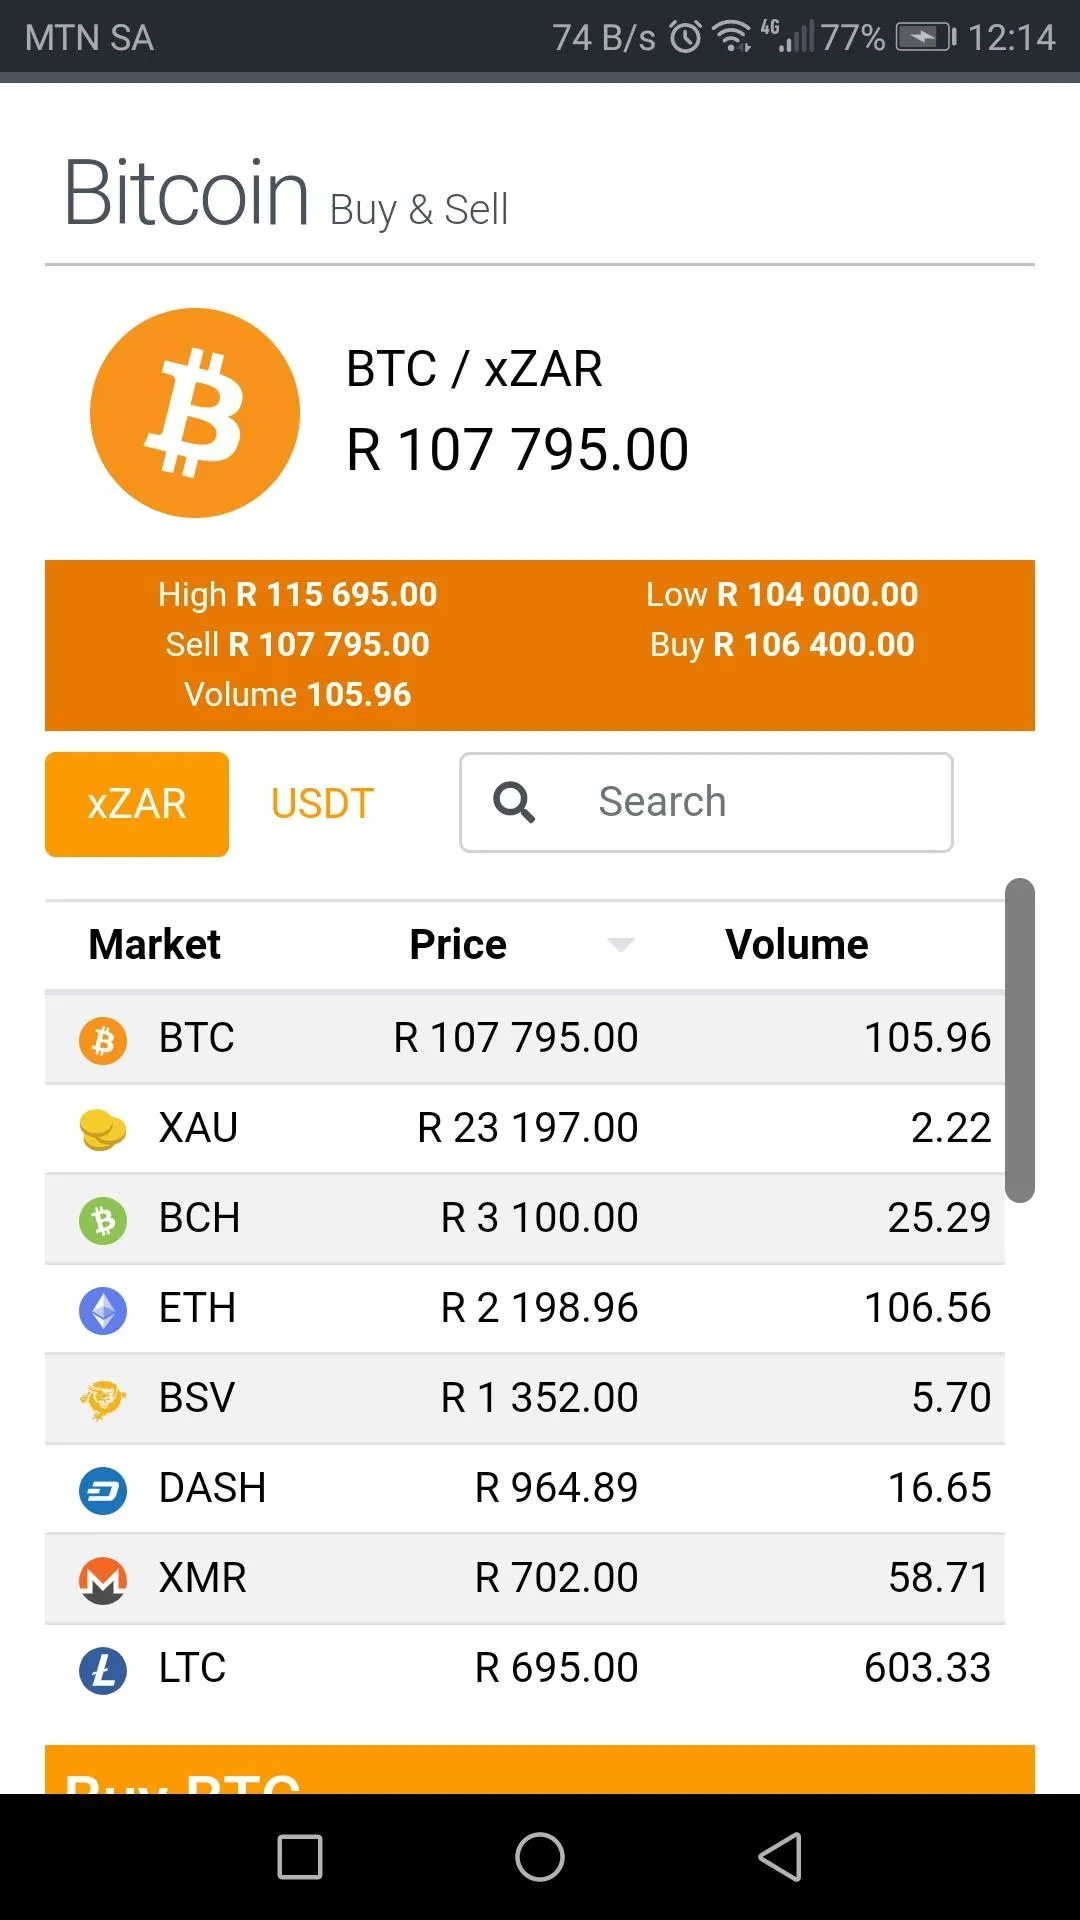Click the blue DASH coin icon
This screenshot has height=1920, width=1080.
103,1490
